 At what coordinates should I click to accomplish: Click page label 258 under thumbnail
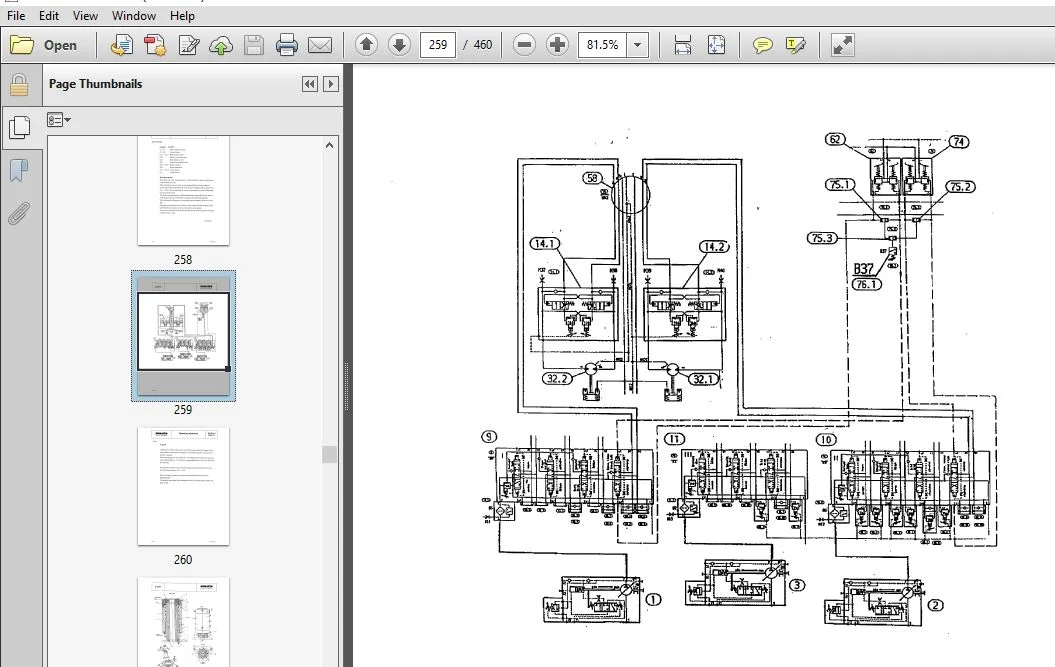coord(183,260)
